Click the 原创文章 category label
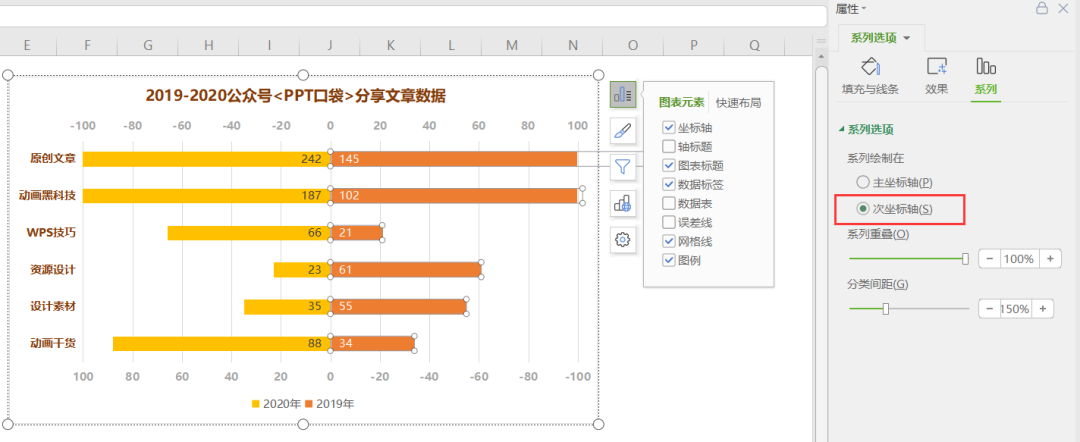 point(52,158)
